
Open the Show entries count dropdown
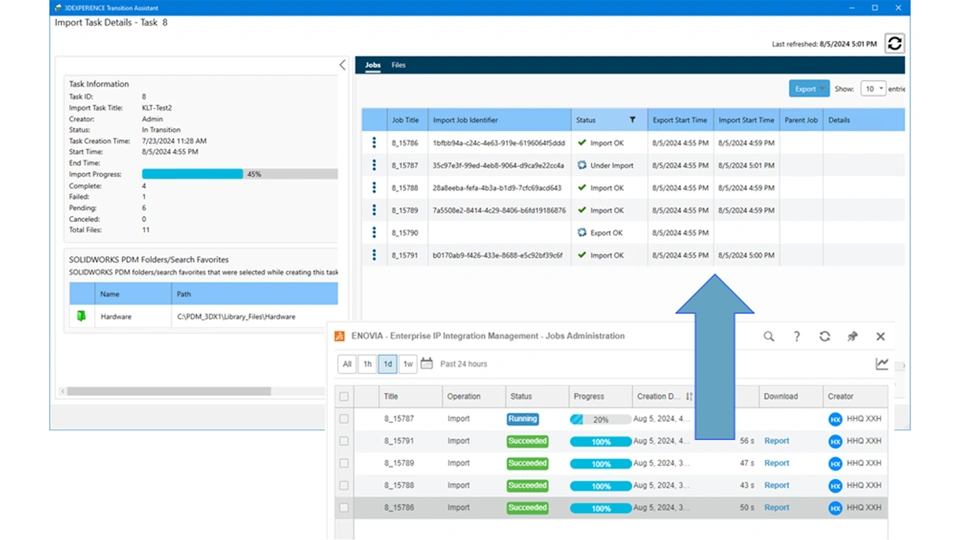pos(873,89)
